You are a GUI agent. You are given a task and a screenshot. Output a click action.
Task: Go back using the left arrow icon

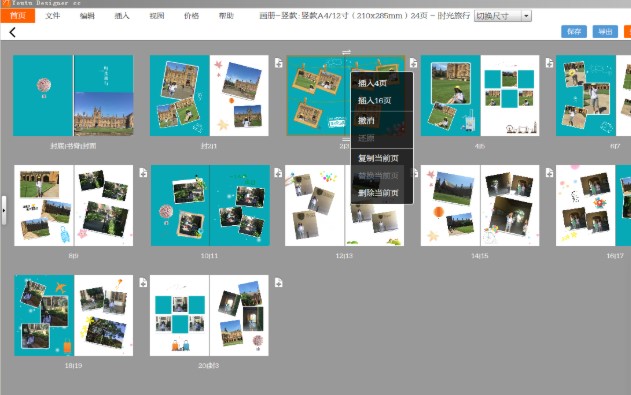[x=12, y=32]
